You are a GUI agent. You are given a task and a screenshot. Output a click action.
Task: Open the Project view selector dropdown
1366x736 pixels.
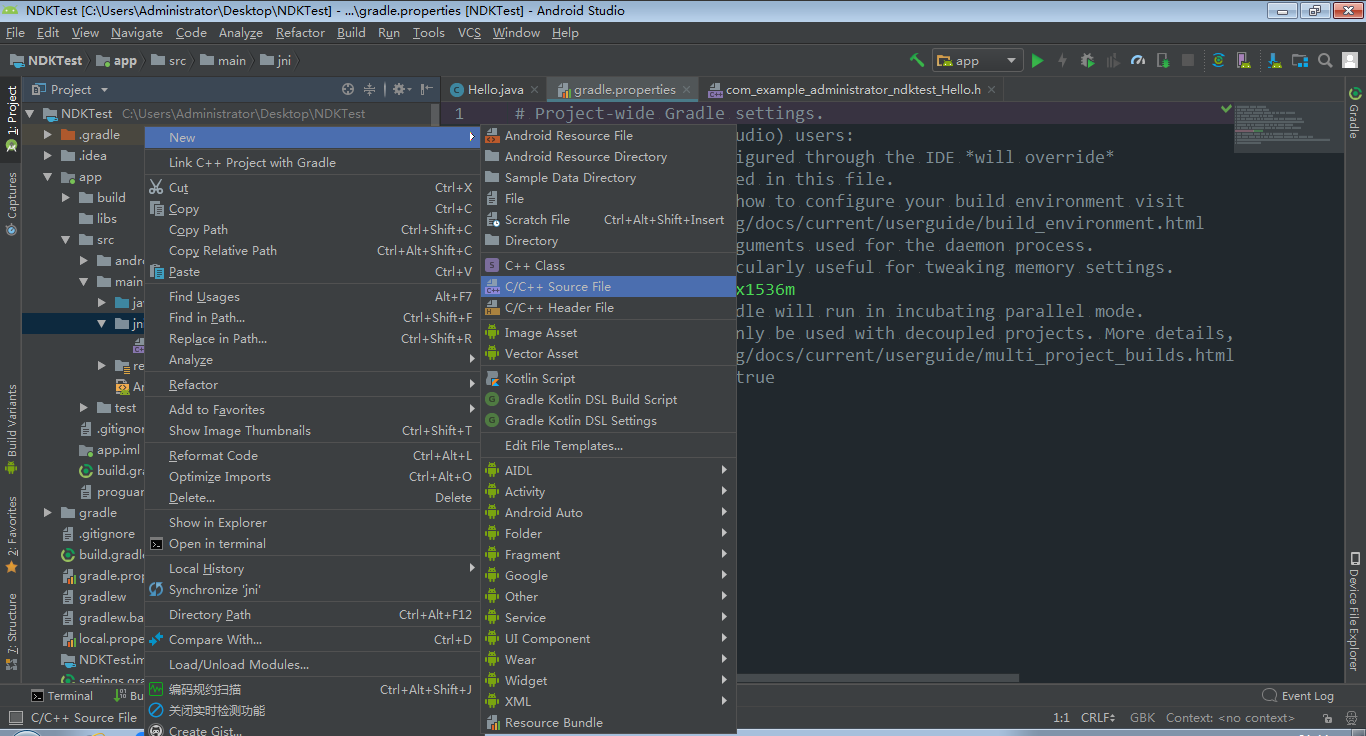[x=71, y=89]
